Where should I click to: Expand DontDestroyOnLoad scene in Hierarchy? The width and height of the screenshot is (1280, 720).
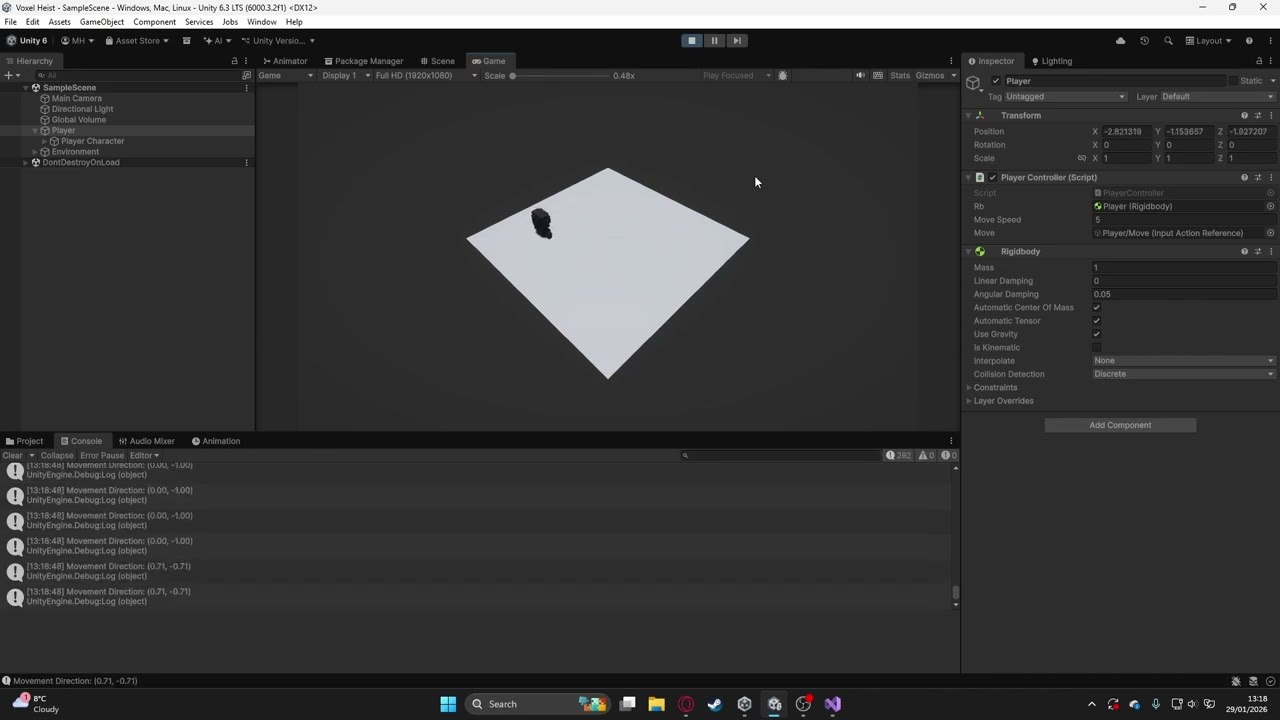click(26, 162)
